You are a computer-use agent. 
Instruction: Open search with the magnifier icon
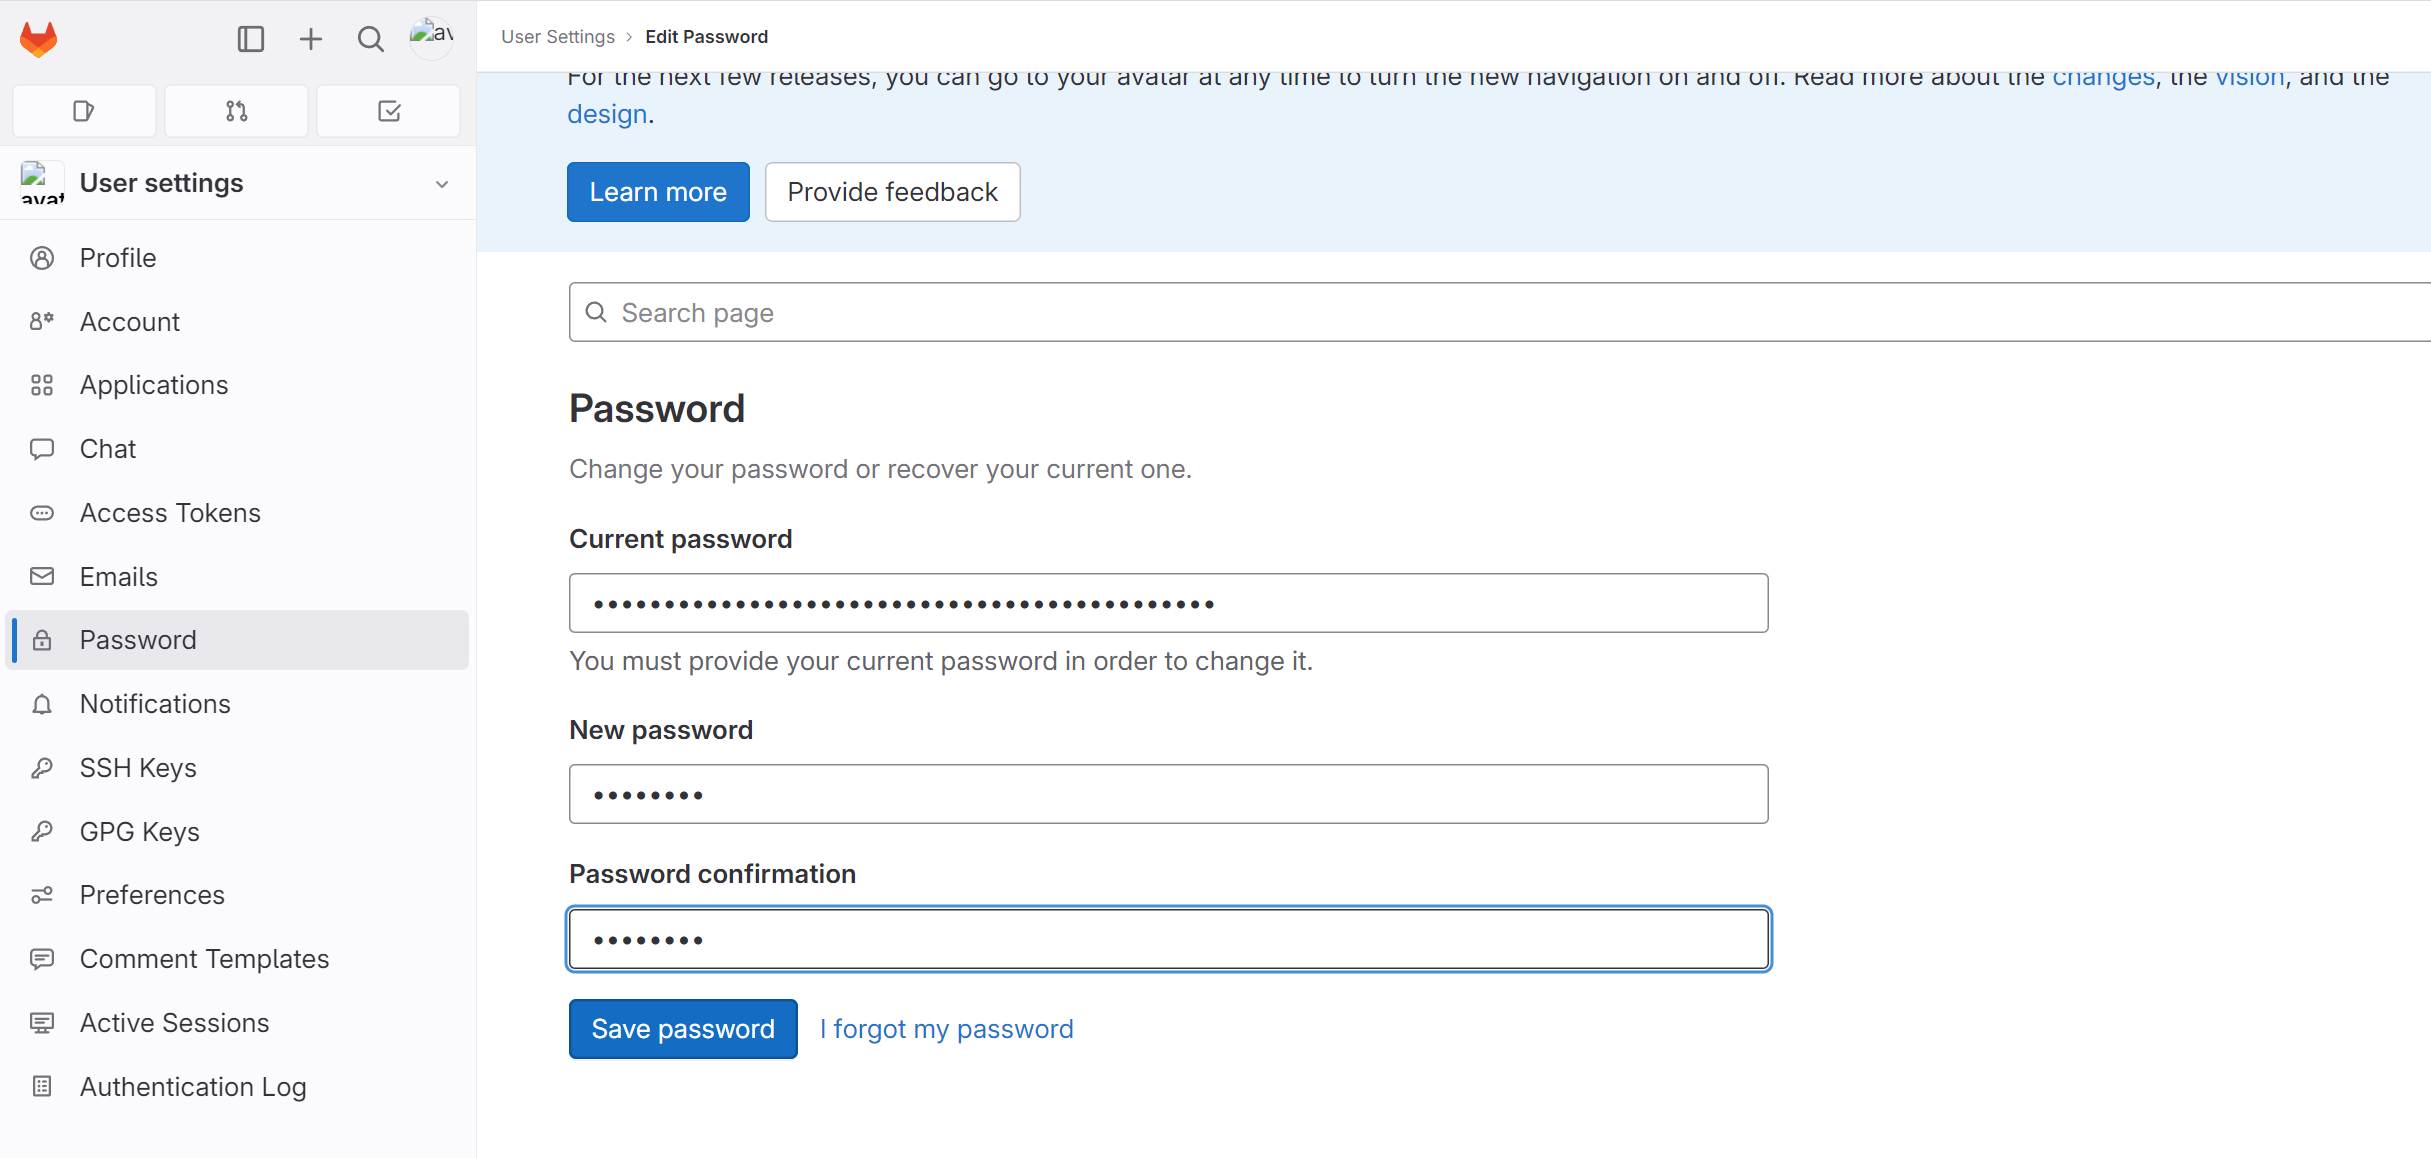pos(371,39)
